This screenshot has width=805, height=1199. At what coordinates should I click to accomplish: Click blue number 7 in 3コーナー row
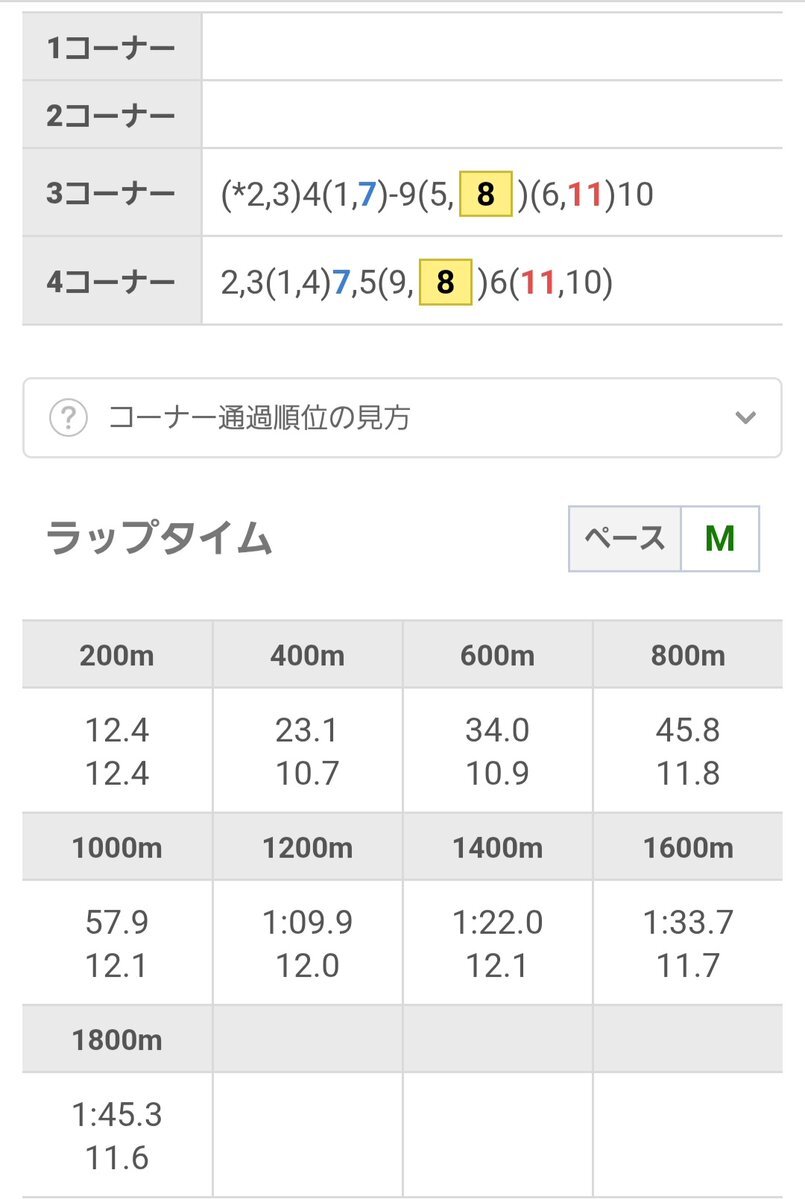point(367,194)
